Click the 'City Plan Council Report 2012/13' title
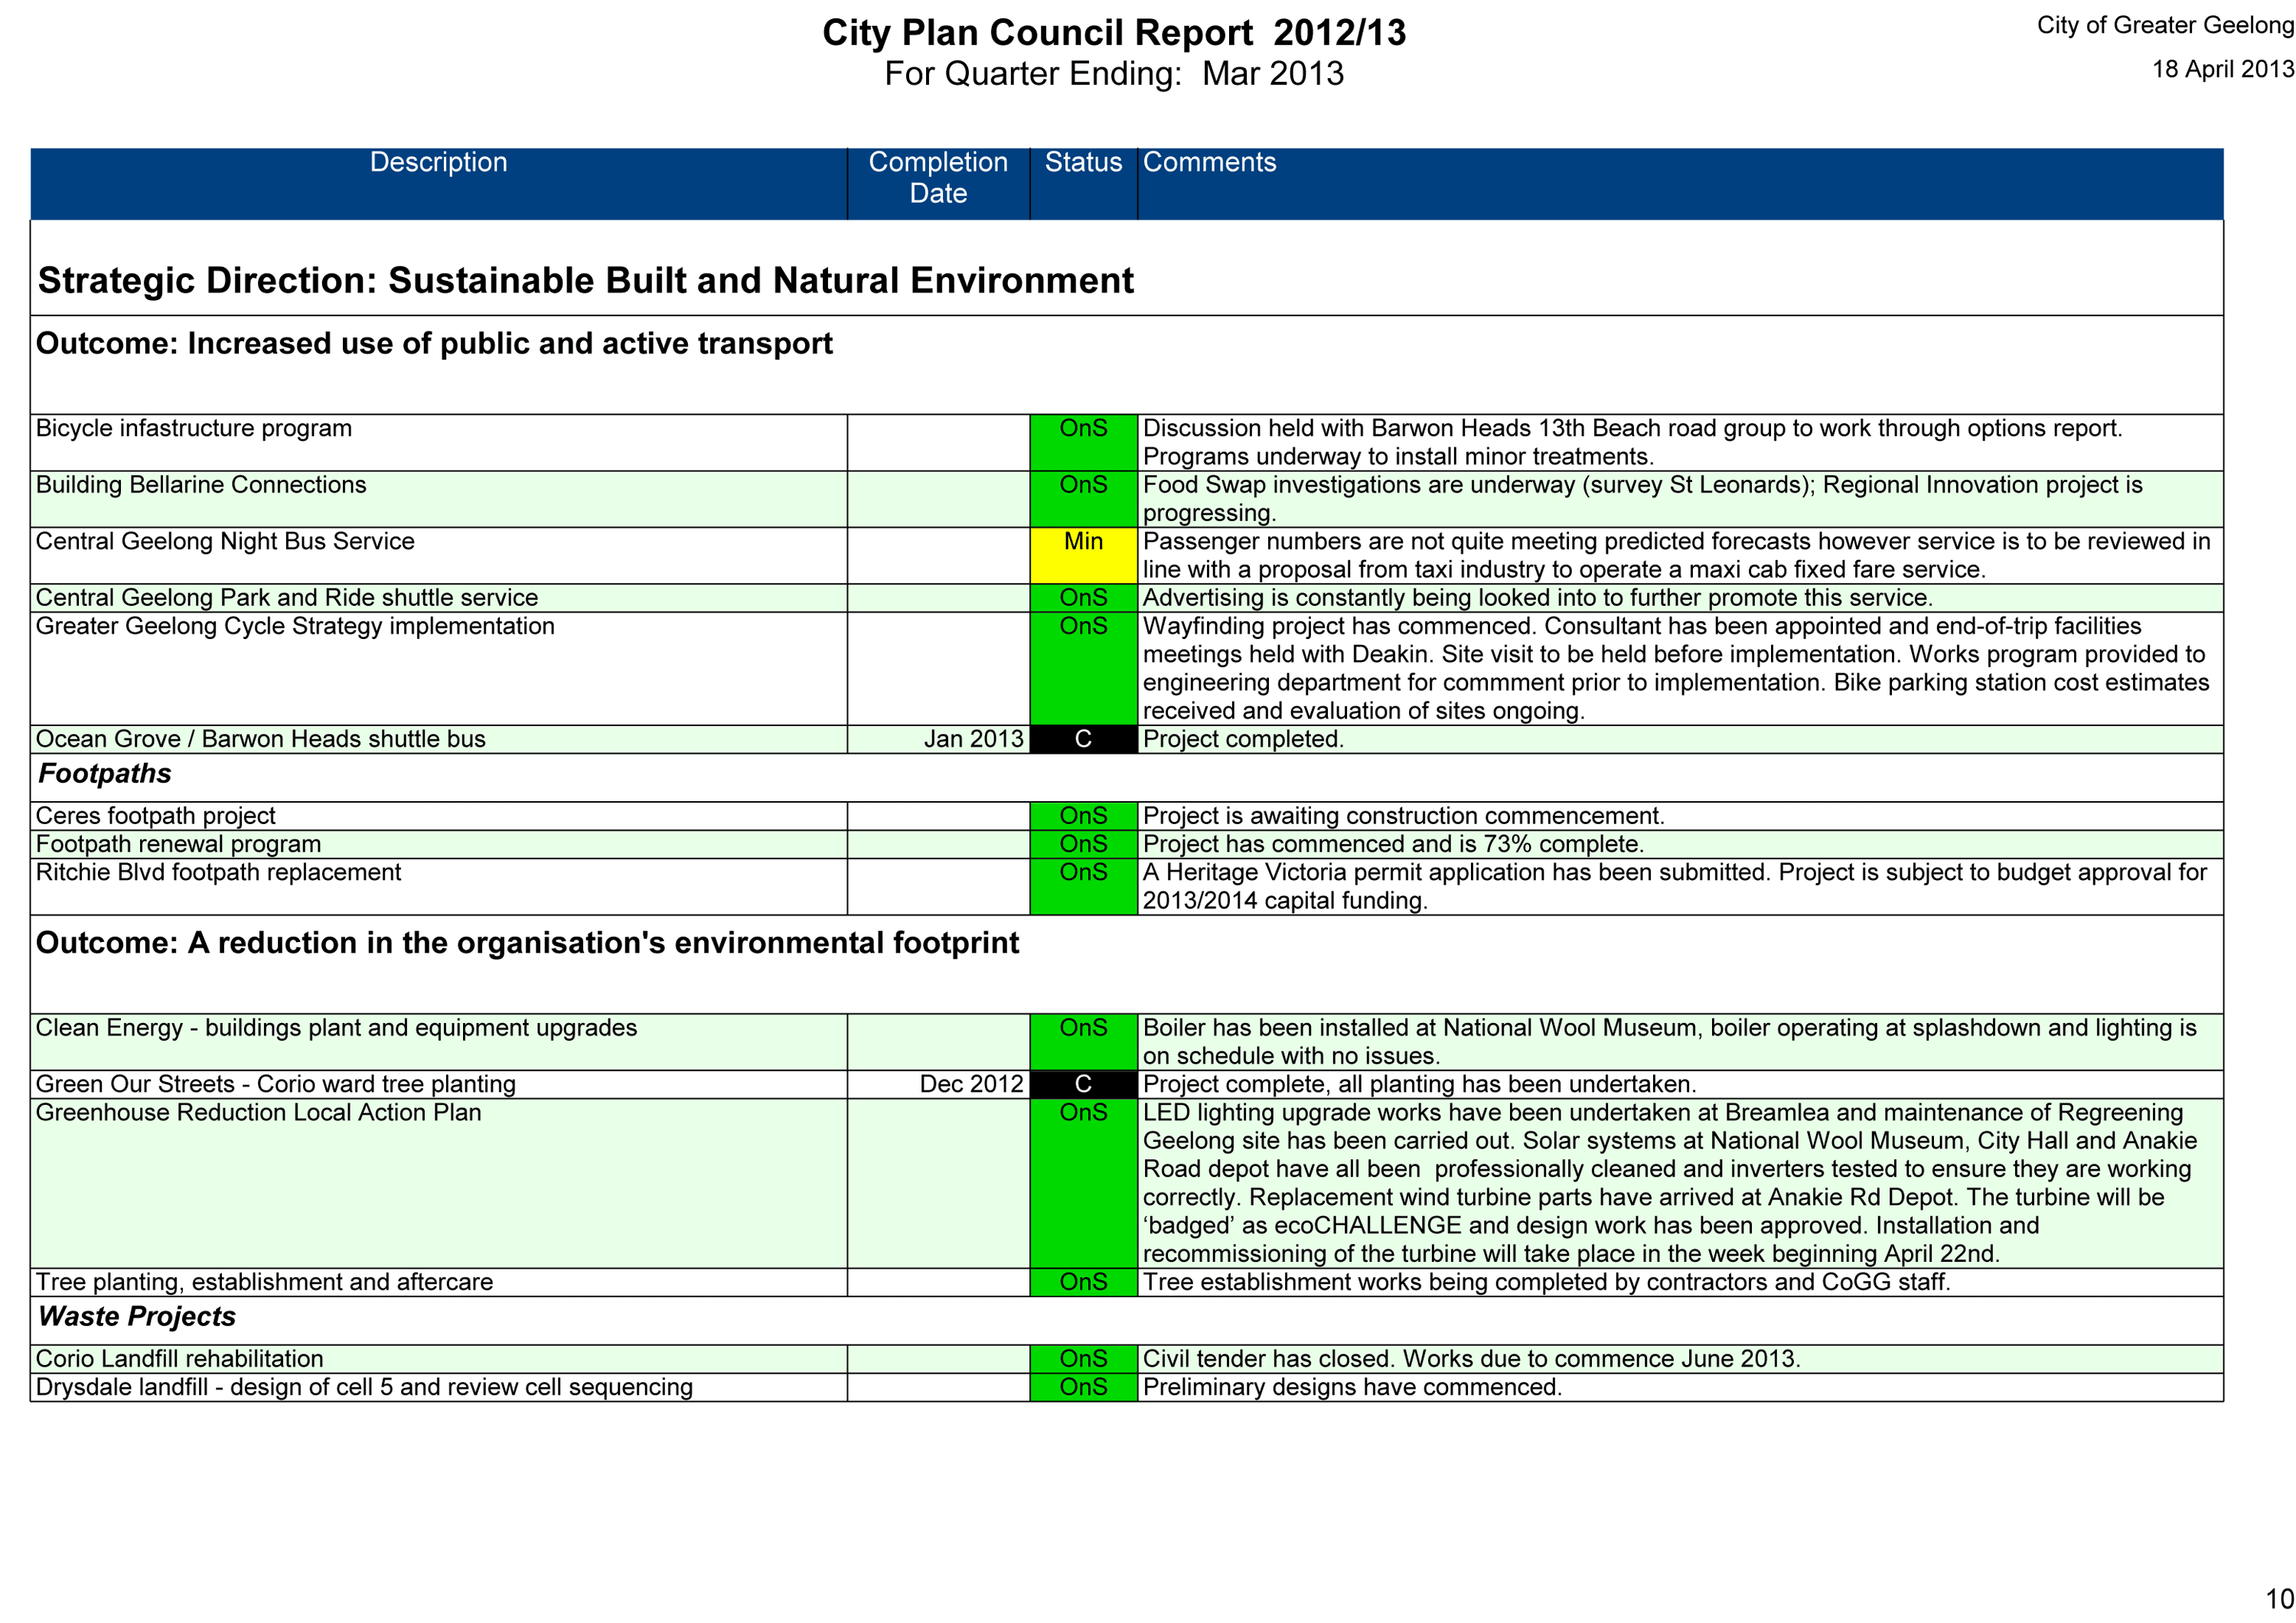The image size is (2296, 1623). coord(1114,33)
